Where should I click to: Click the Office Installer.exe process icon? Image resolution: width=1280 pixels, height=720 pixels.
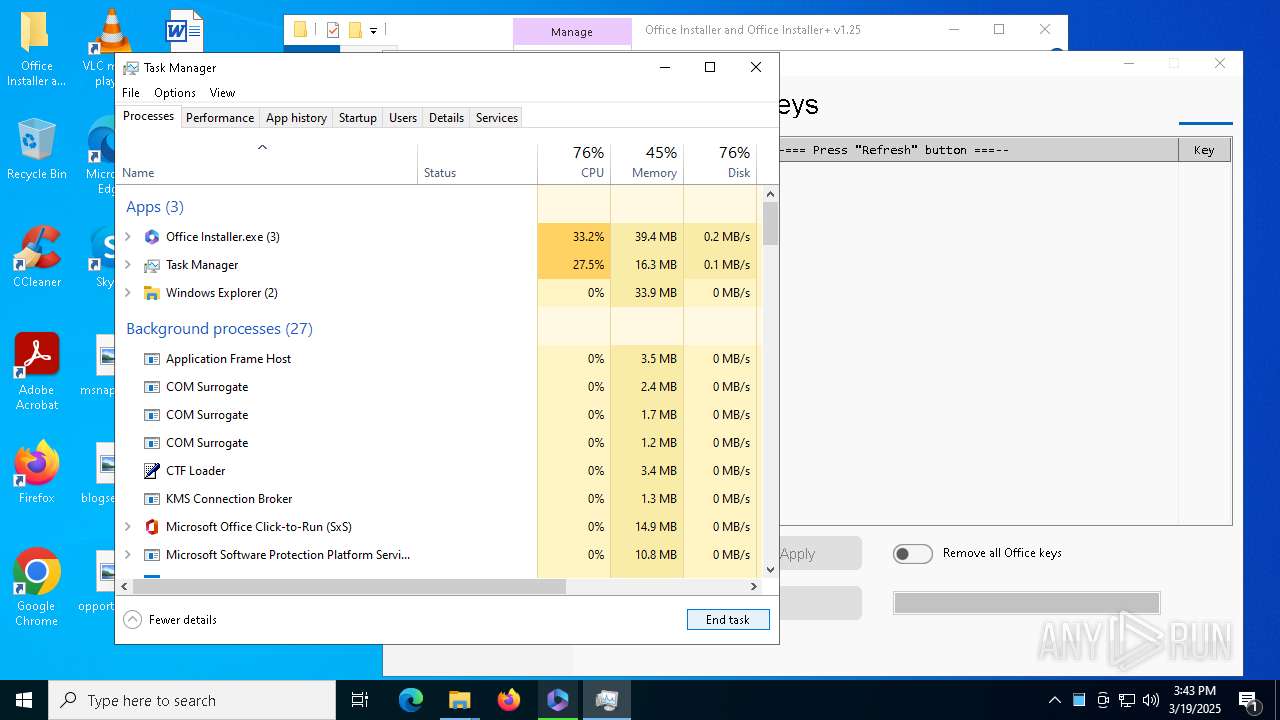click(x=152, y=237)
